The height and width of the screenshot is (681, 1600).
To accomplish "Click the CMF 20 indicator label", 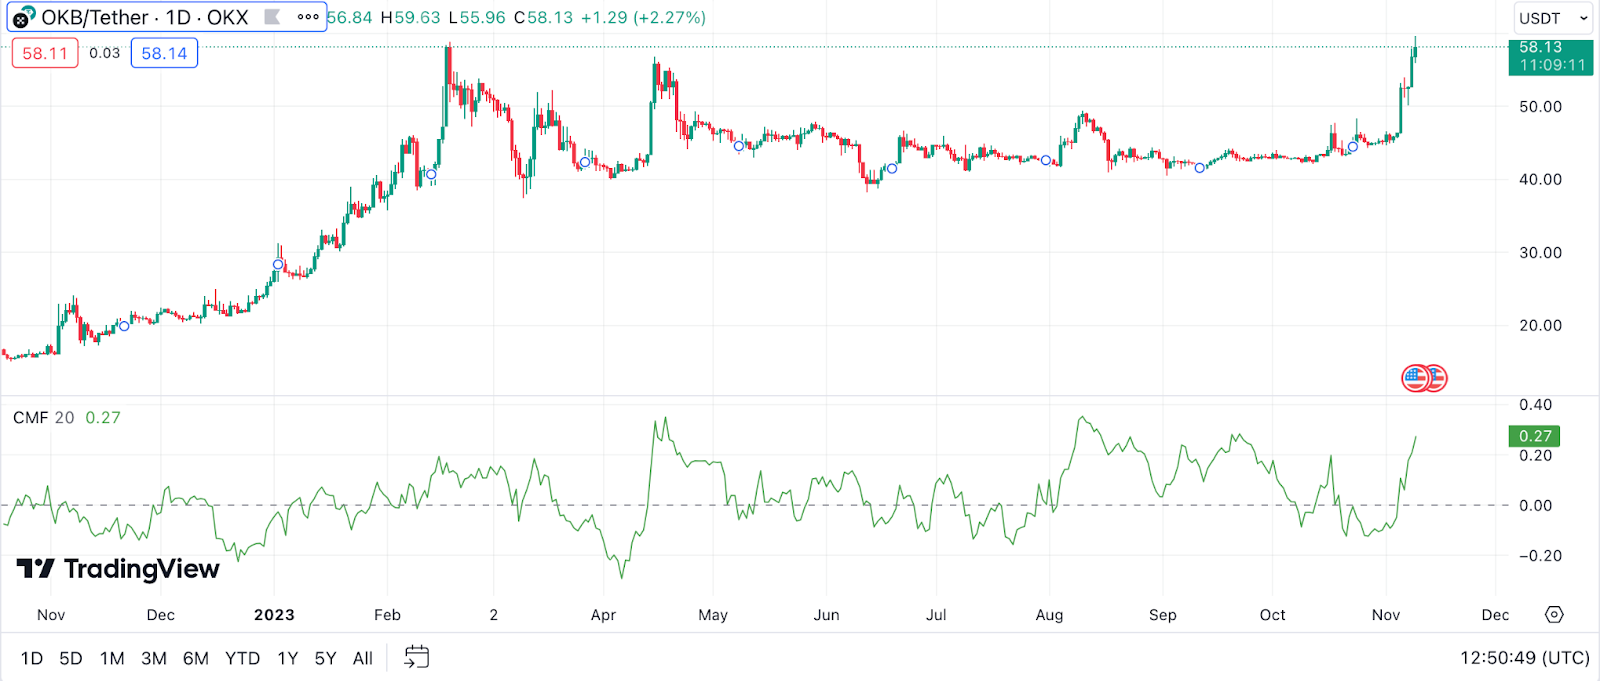I will pyautogui.click(x=43, y=418).
